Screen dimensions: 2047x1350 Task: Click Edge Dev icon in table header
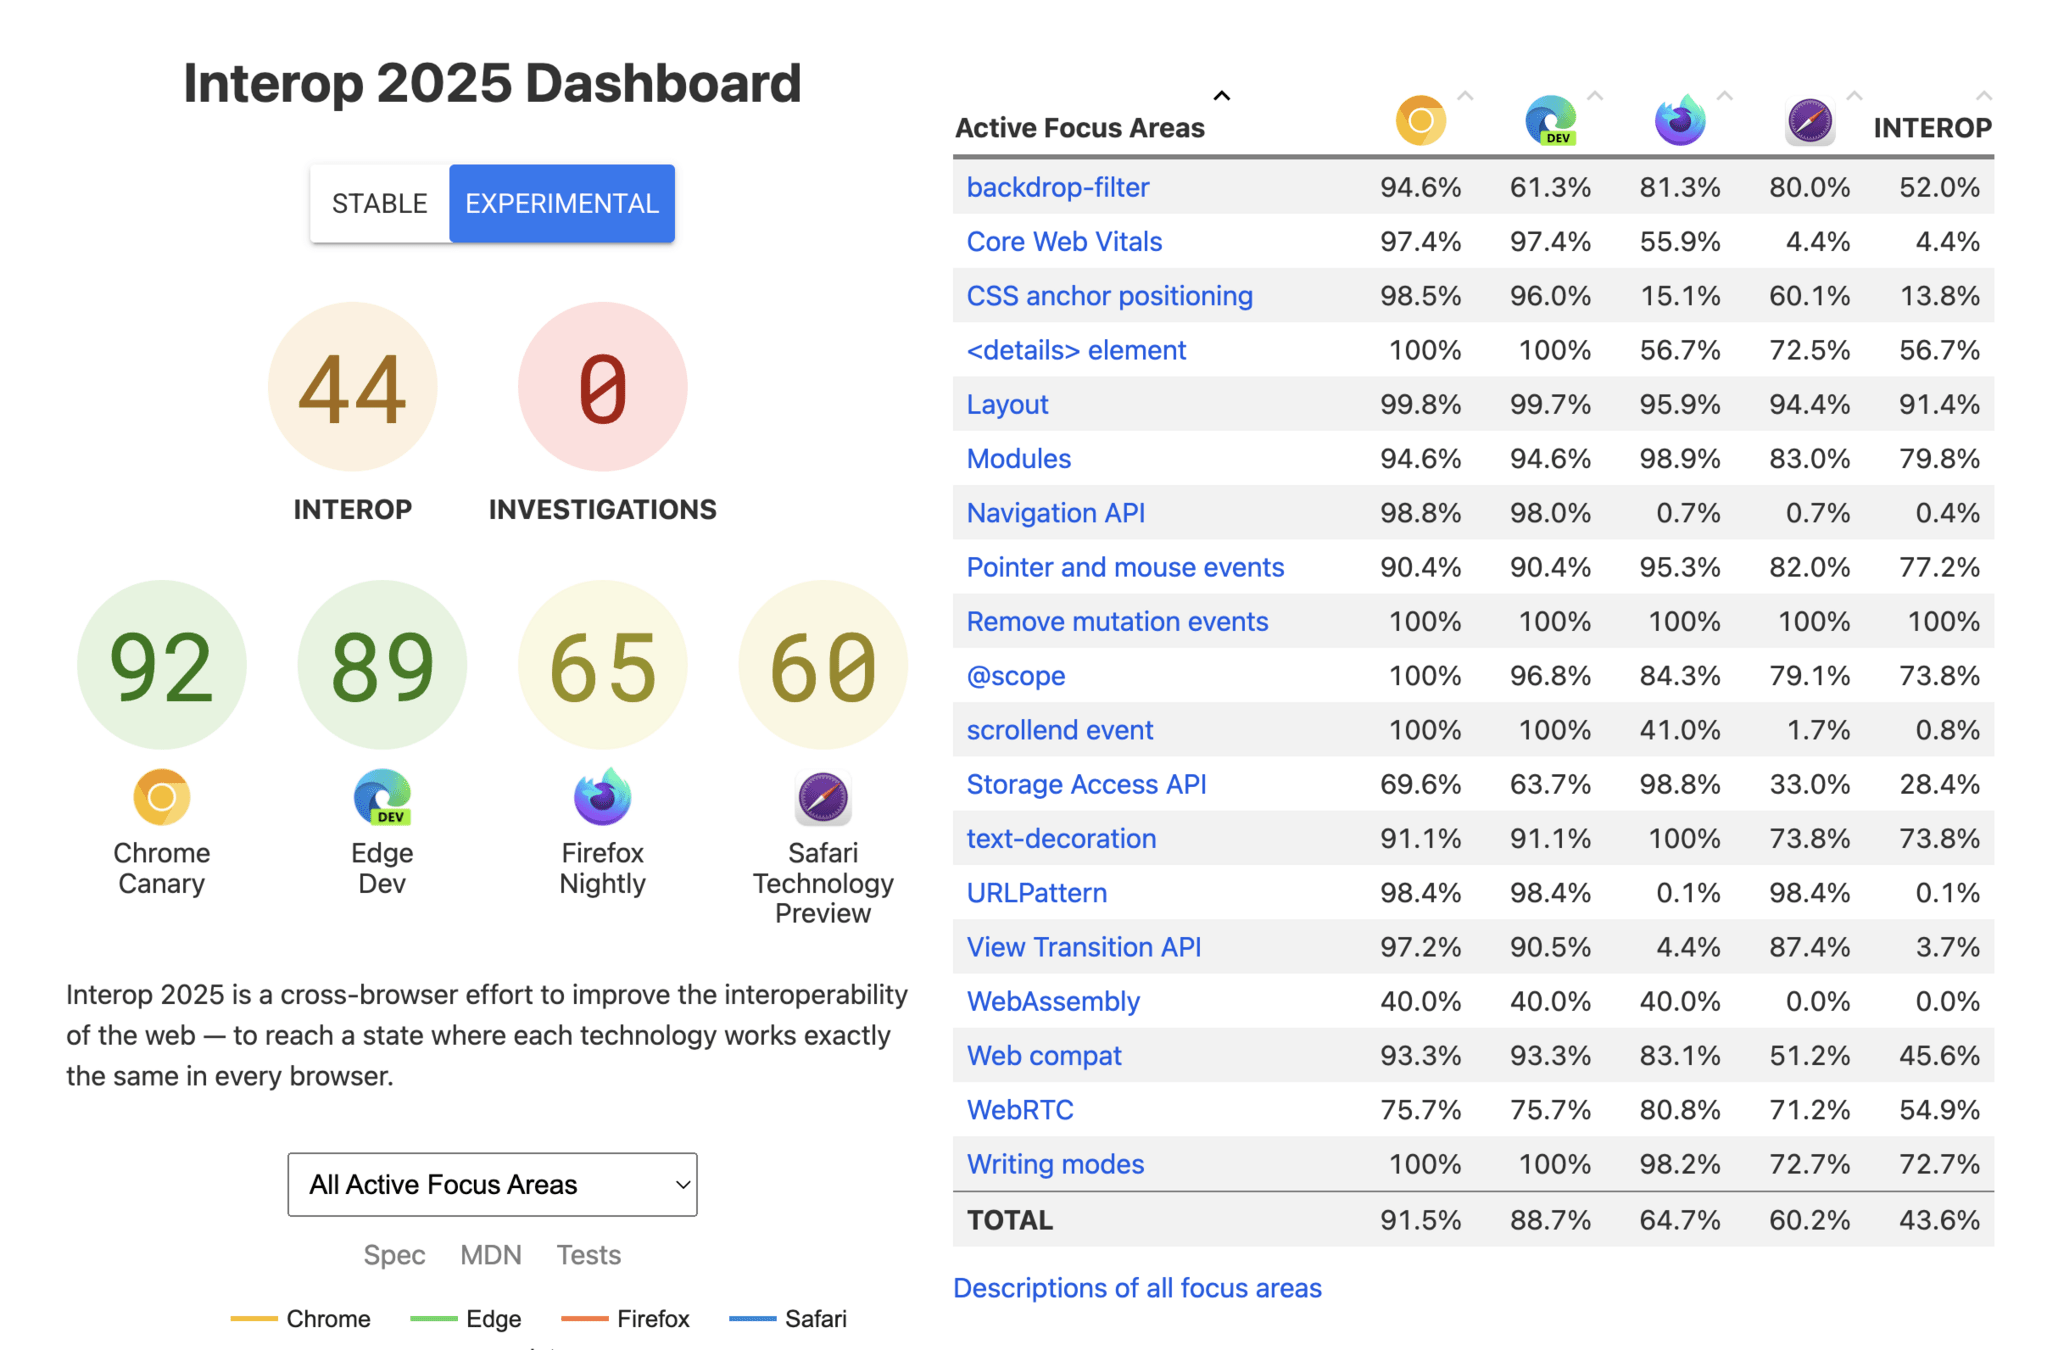(x=1550, y=121)
